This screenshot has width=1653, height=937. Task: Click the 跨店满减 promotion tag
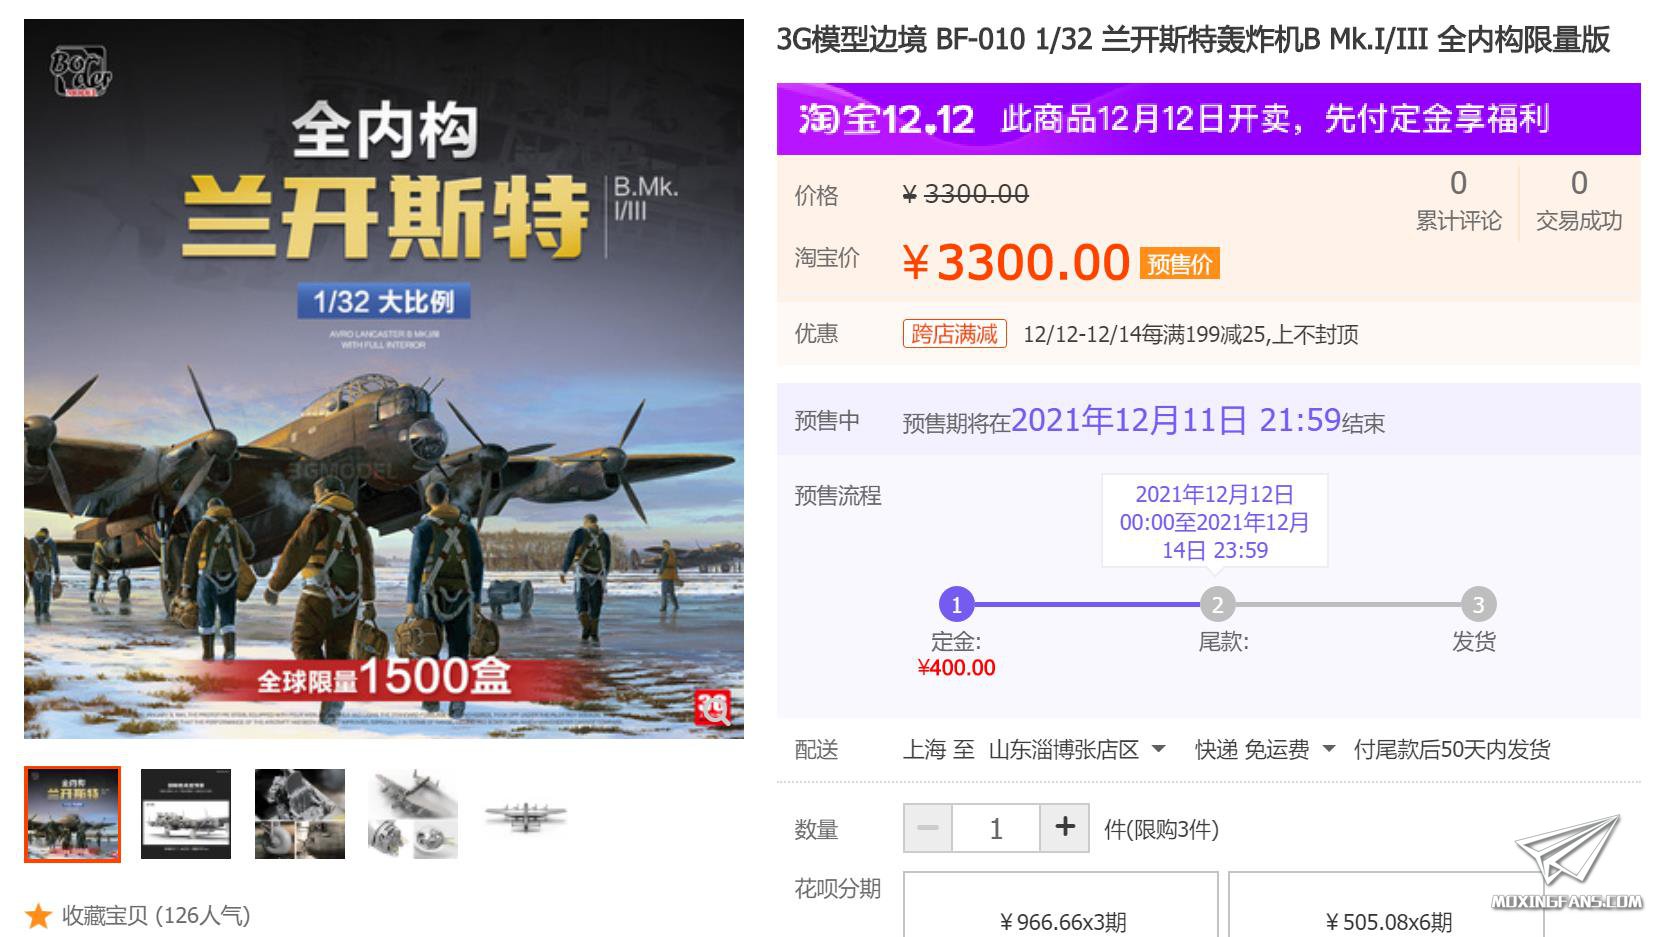point(955,333)
